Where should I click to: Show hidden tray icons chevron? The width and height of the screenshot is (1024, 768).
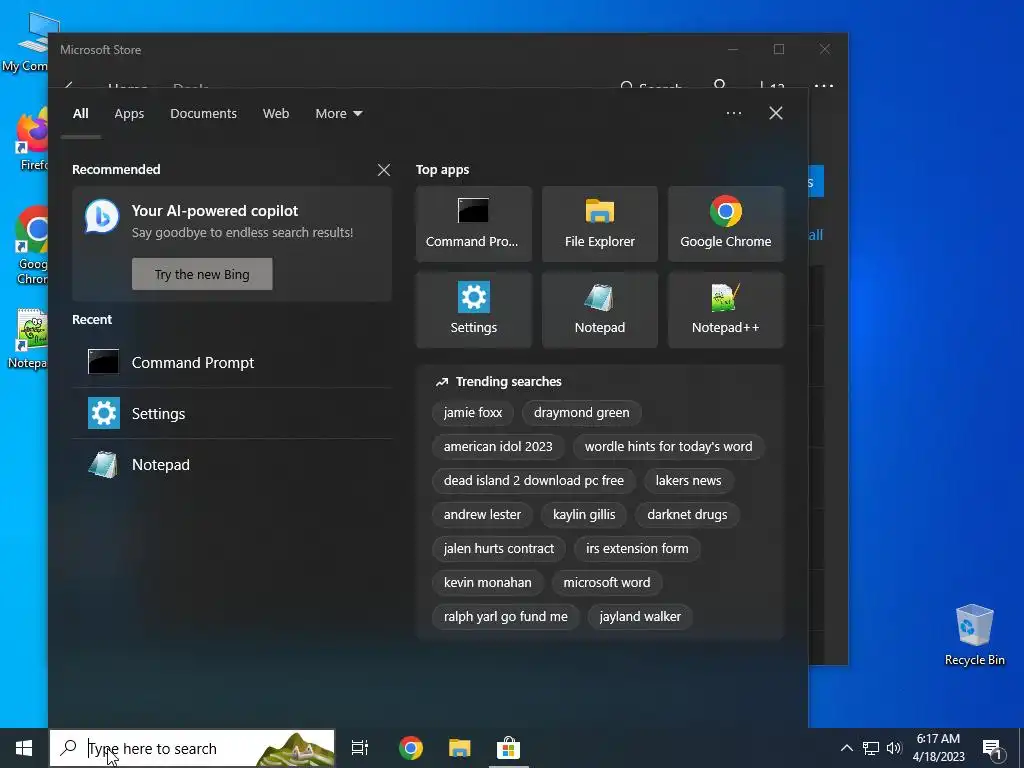pos(846,748)
